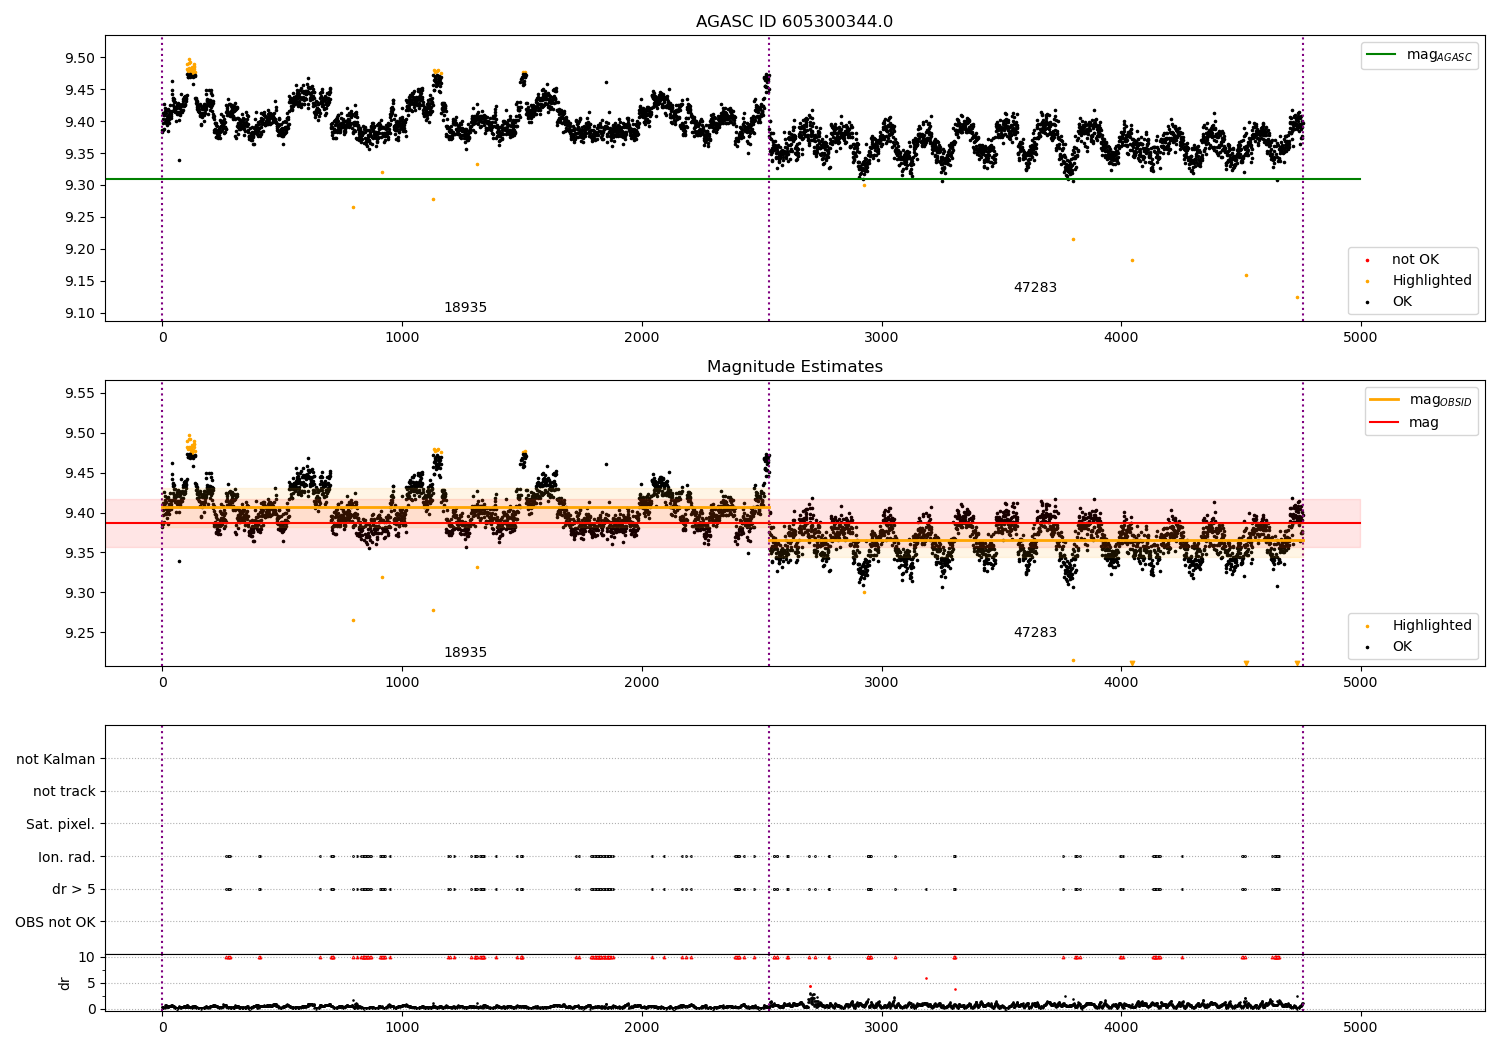Click the orange dot beside 'Highlighted' in top legend

1367,281
